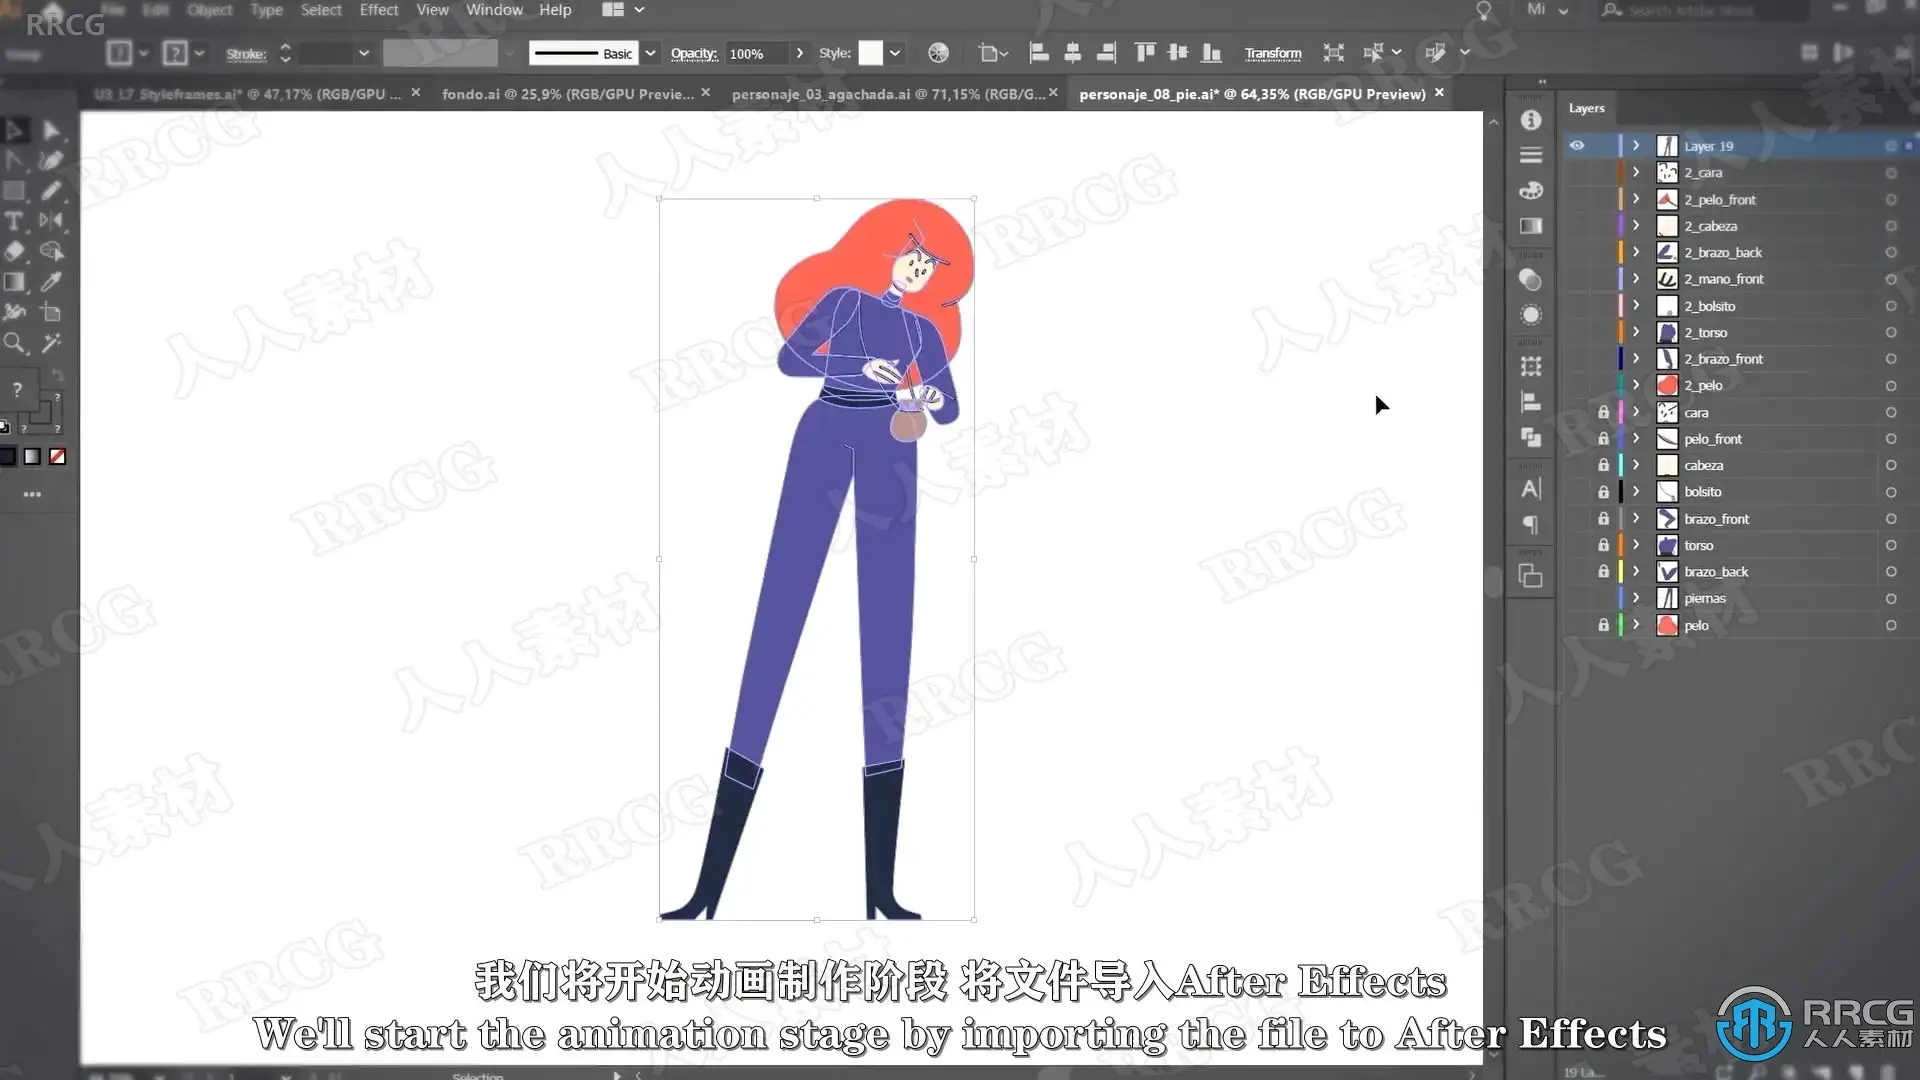Screen dimensions: 1920x1080
Task: Click the Stroke label link
Action: 245,54
